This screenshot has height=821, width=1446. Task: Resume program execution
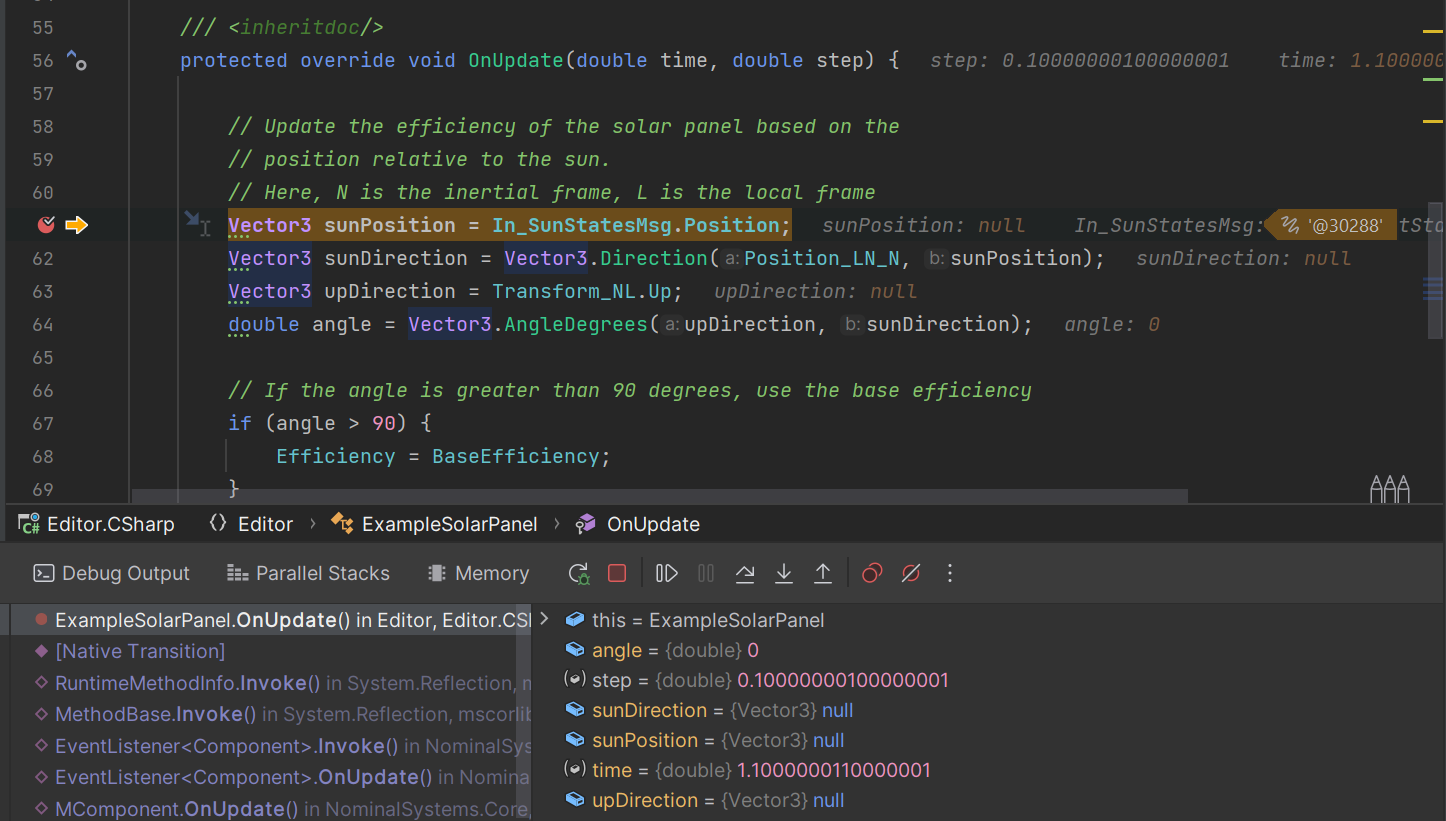[667, 573]
